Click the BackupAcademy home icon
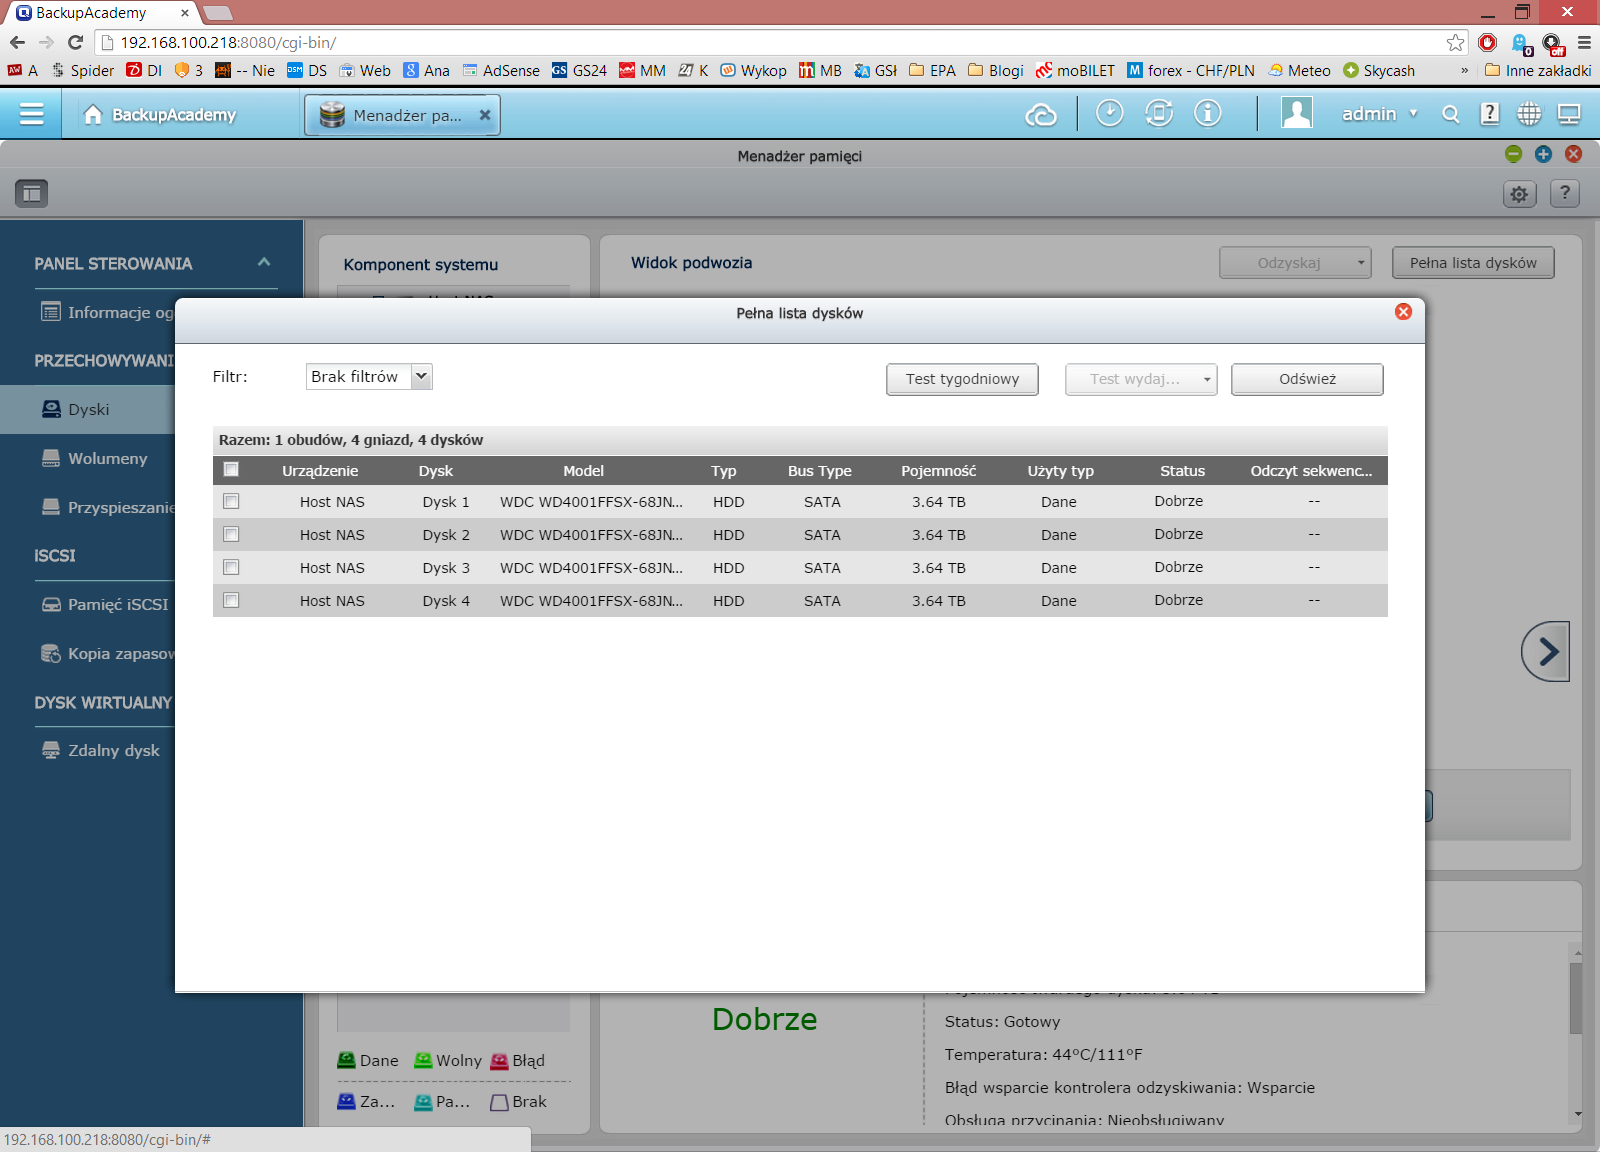This screenshot has height=1152, width=1600. pos(93,114)
